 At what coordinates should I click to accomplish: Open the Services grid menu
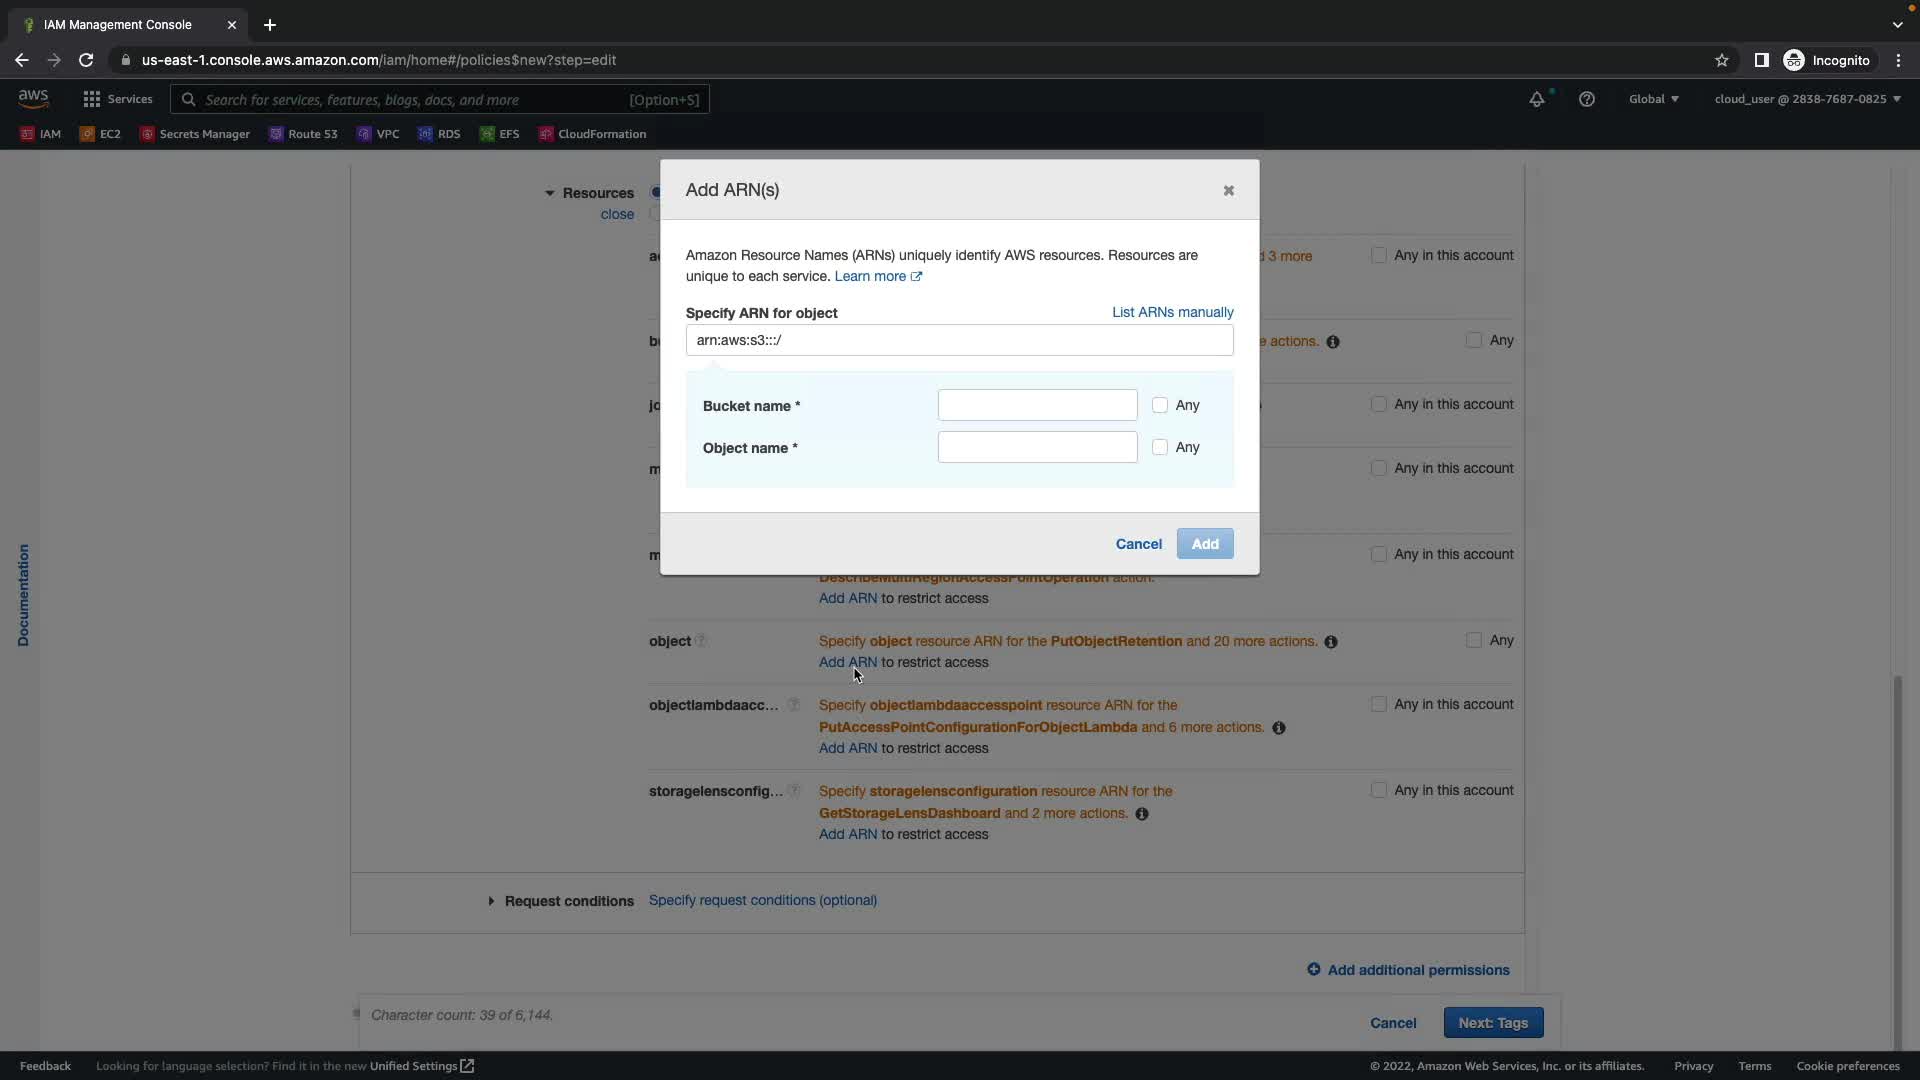(118, 99)
